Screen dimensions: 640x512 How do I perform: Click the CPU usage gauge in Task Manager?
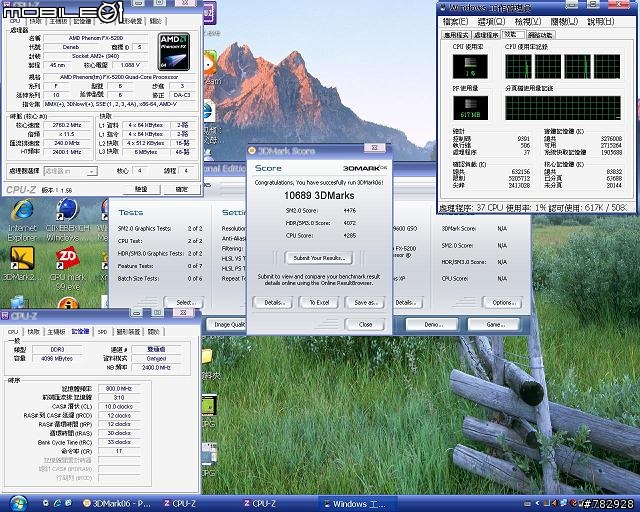click(x=470, y=66)
